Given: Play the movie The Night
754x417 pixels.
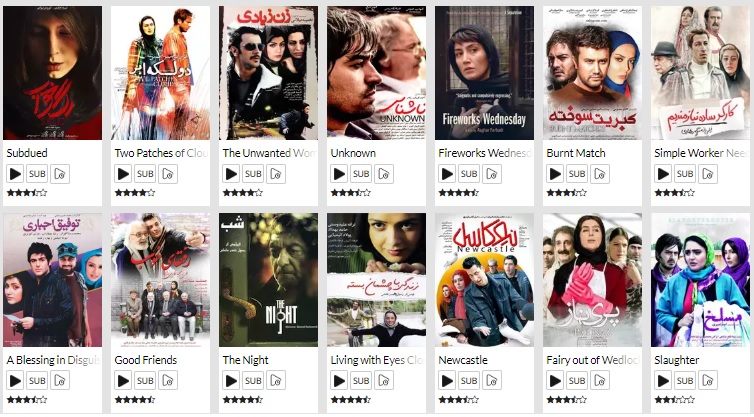Looking at the screenshot, I should [231, 380].
